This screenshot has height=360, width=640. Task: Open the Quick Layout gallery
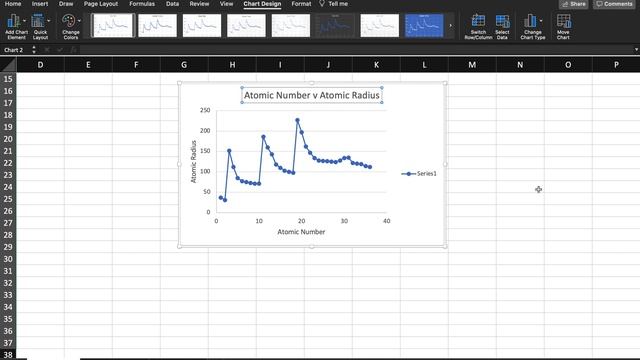[x=40, y=27]
